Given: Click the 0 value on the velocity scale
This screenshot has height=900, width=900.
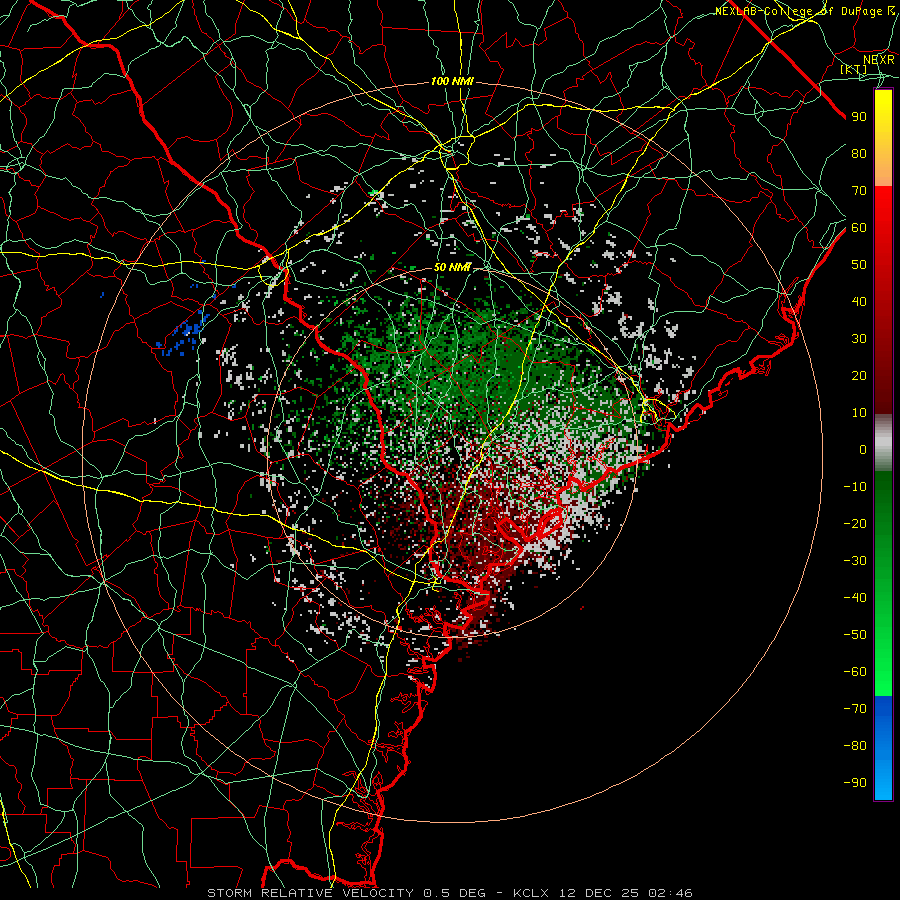Looking at the screenshot, I should [863, 449].
